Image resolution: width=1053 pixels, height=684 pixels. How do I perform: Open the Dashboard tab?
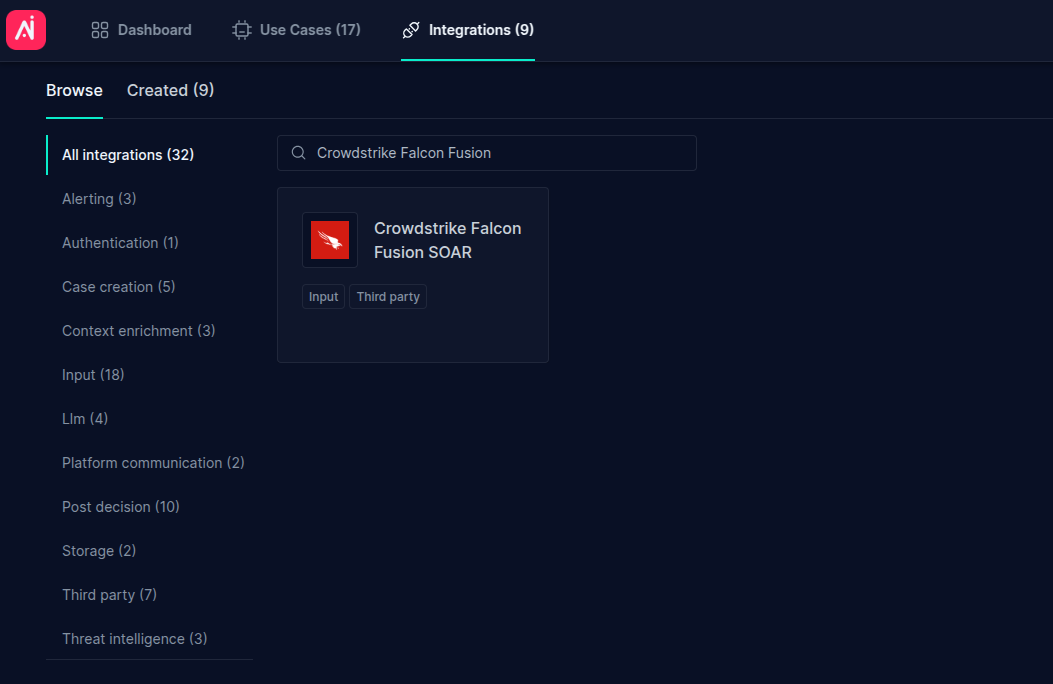[x=142, y=30]
